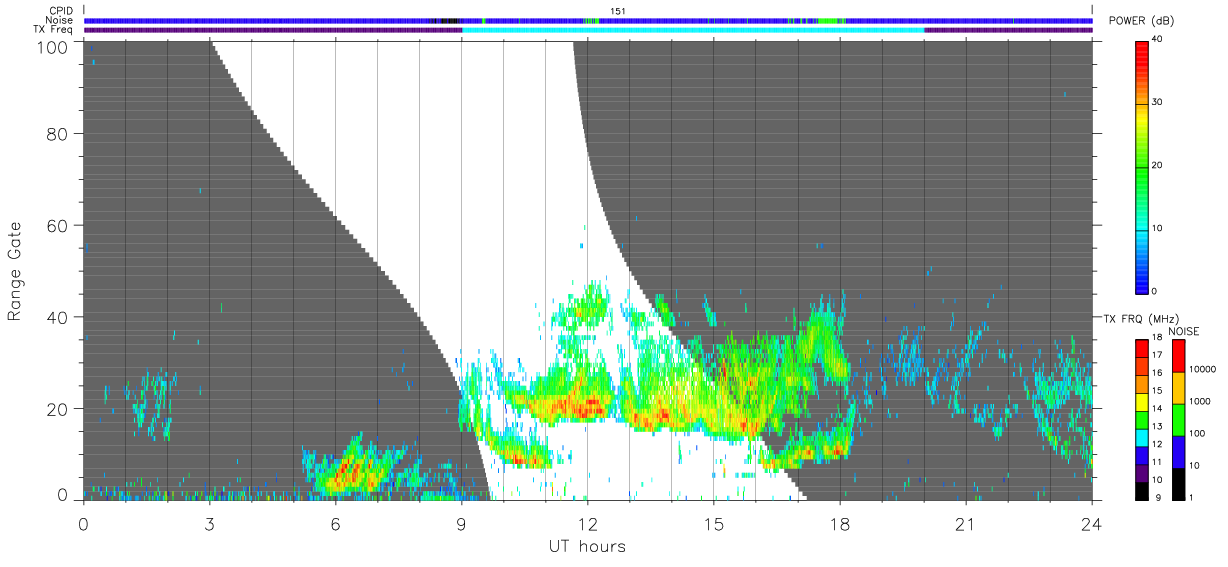Select the CPID value 151
This screenshot has height=567, width=1228.
618,11
